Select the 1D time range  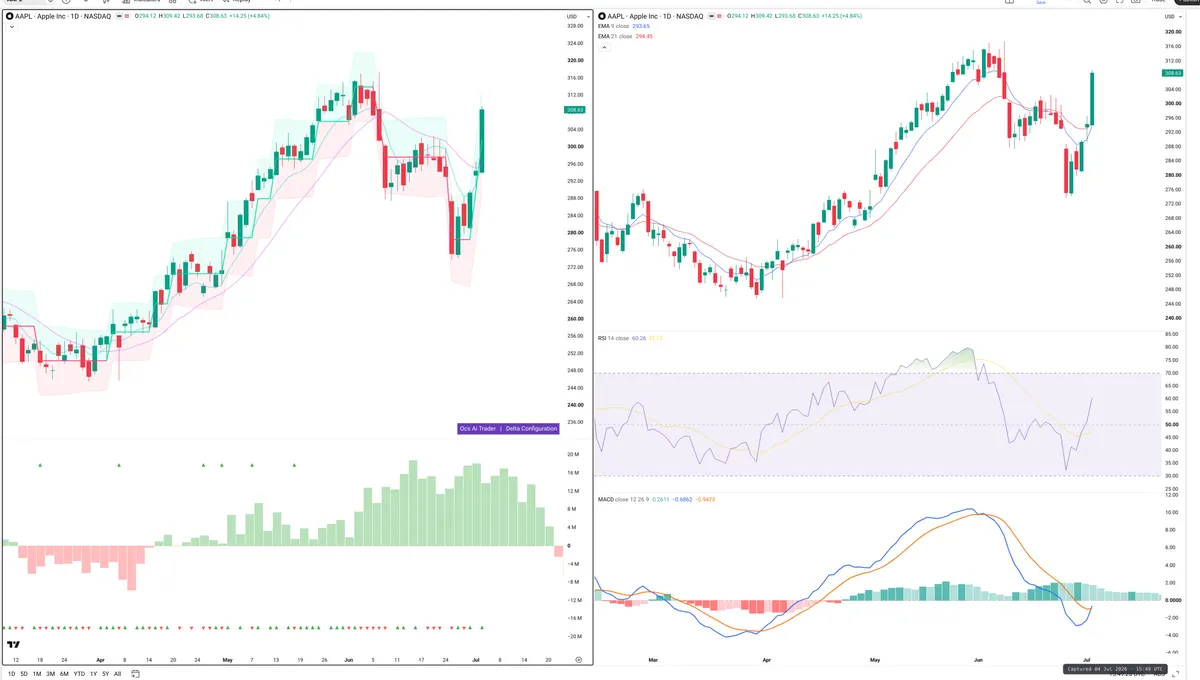11,674
